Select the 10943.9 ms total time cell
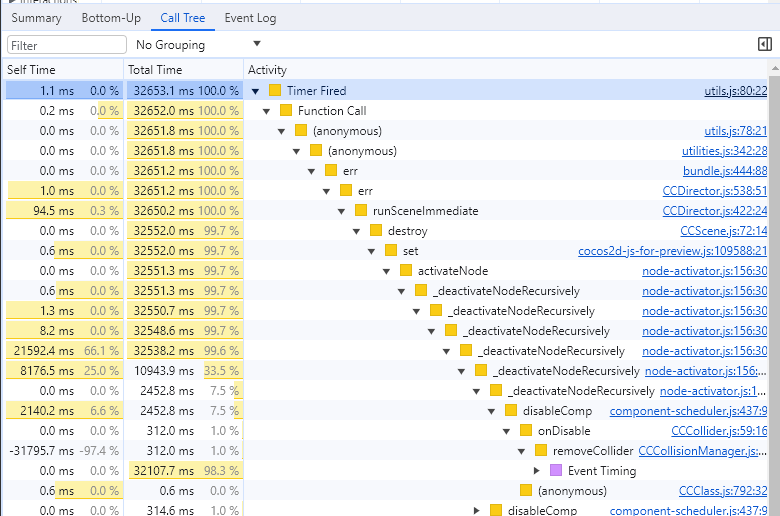 click(x=184, y=371)
